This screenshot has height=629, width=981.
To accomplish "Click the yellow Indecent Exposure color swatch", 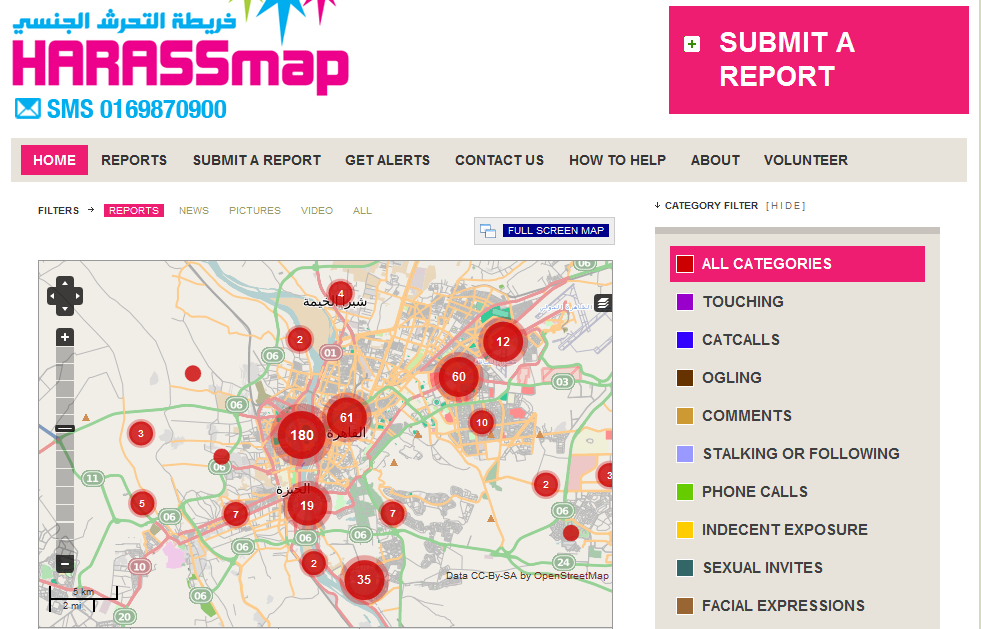I will tap(685, 530).
